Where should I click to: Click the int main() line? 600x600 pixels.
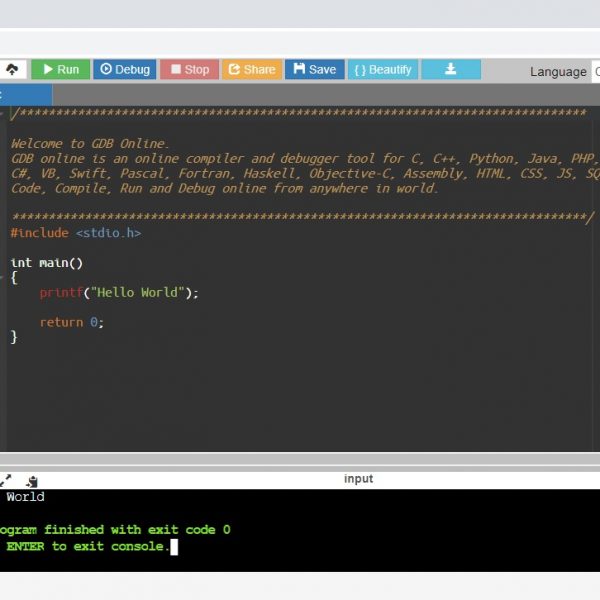(46, 263)
